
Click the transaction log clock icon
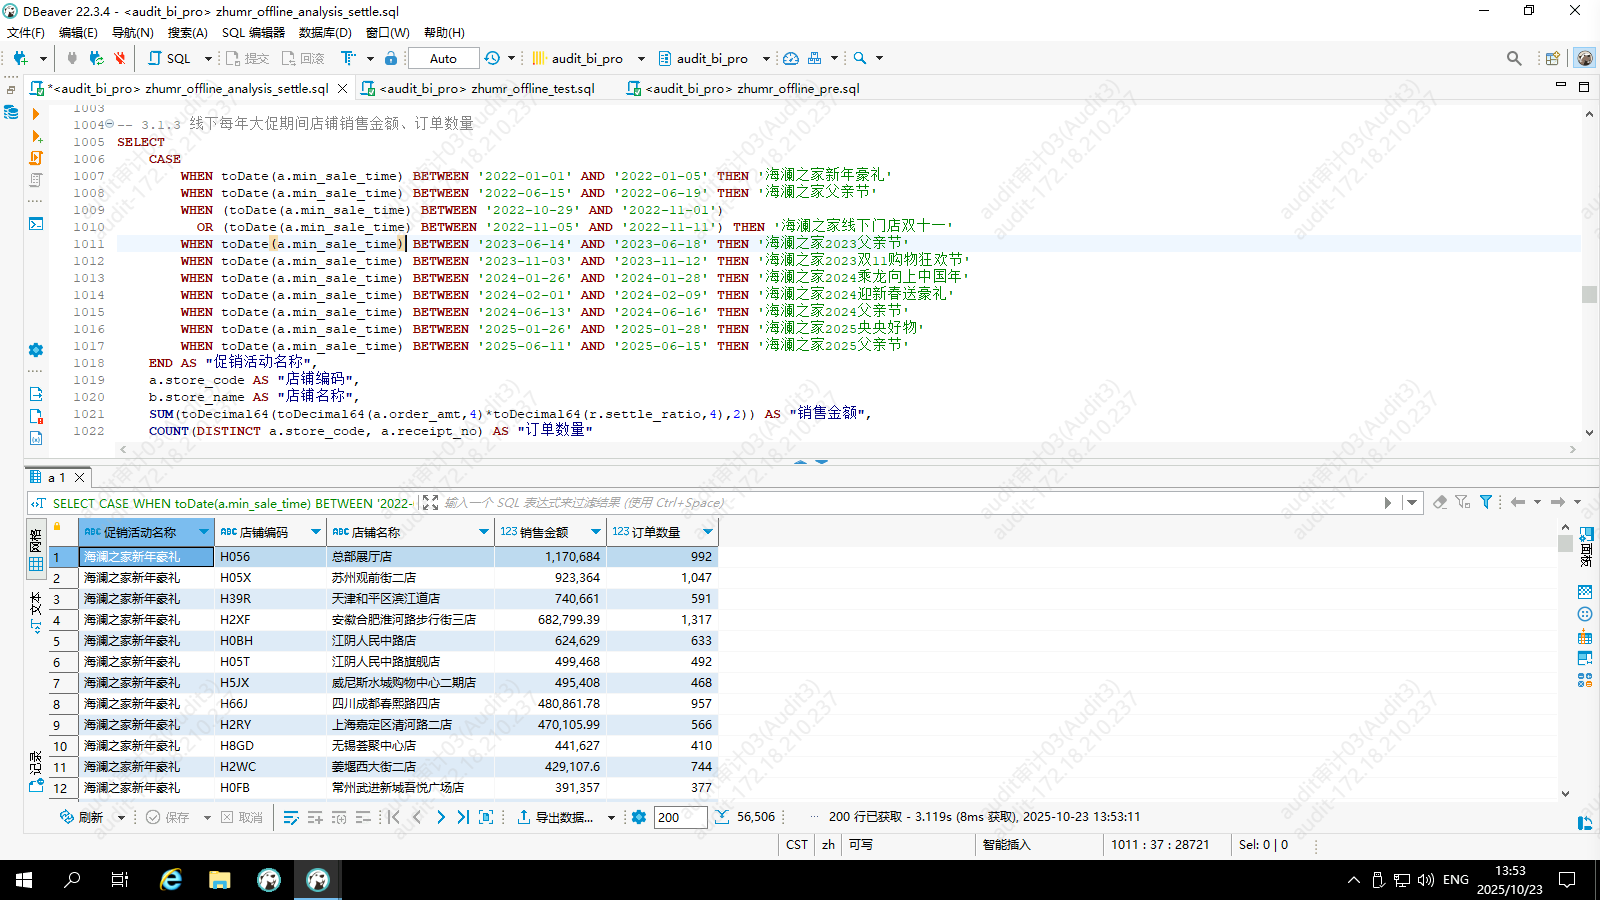(x=492, y=58)
